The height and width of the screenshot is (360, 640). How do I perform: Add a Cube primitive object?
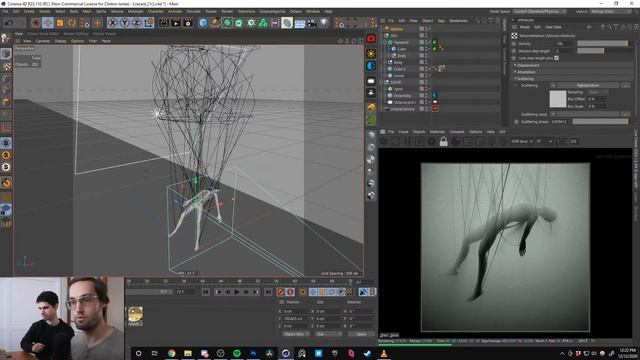pyautogui.click(x=203, y=23)
